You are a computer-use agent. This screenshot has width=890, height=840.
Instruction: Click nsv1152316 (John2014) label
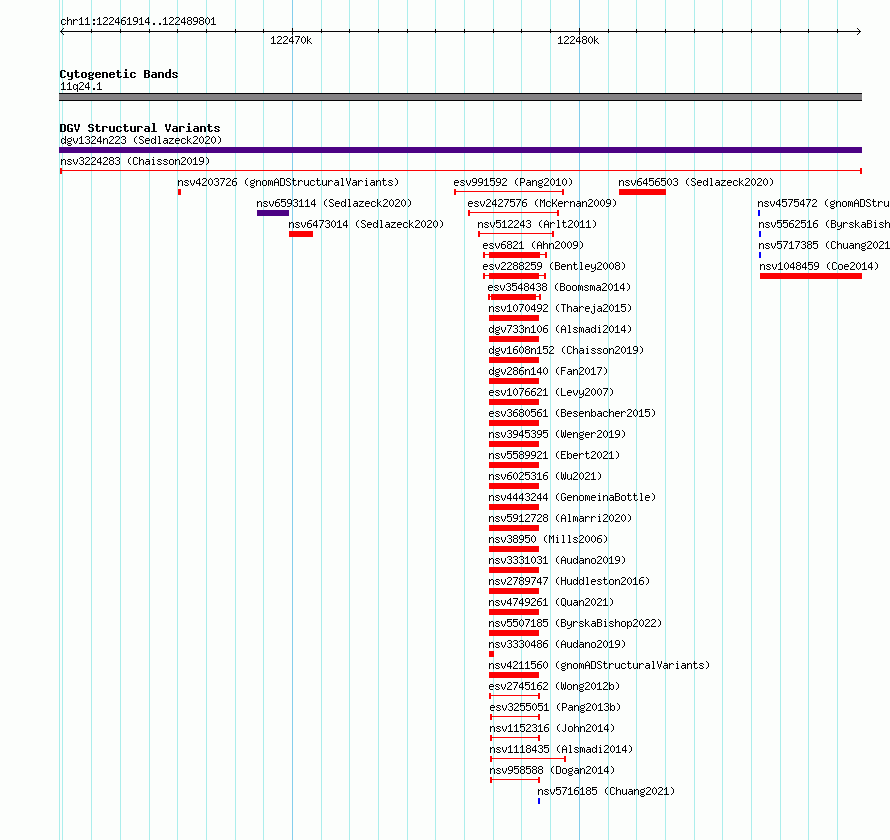(552, 728)
